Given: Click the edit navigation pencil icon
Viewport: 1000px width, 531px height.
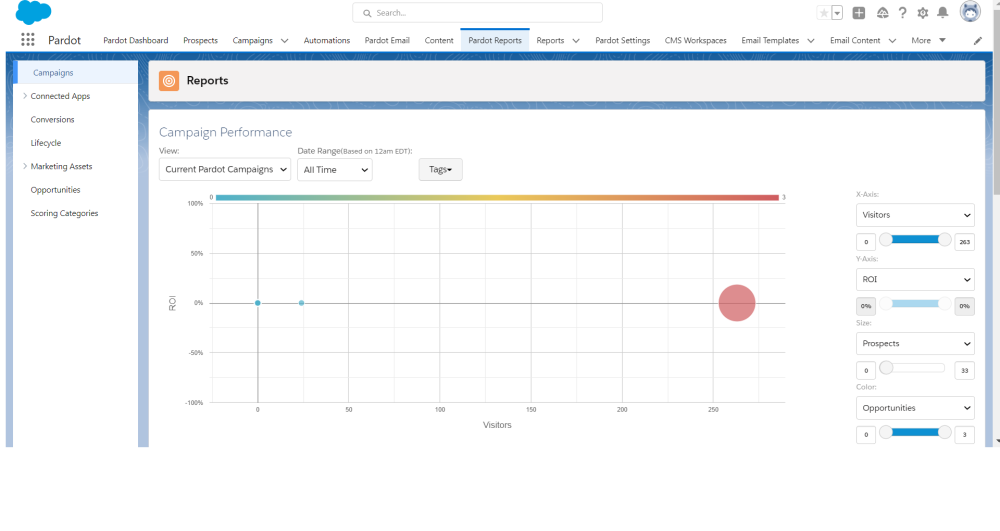Looking at the screenshot, I should click(x=978, y=41).
